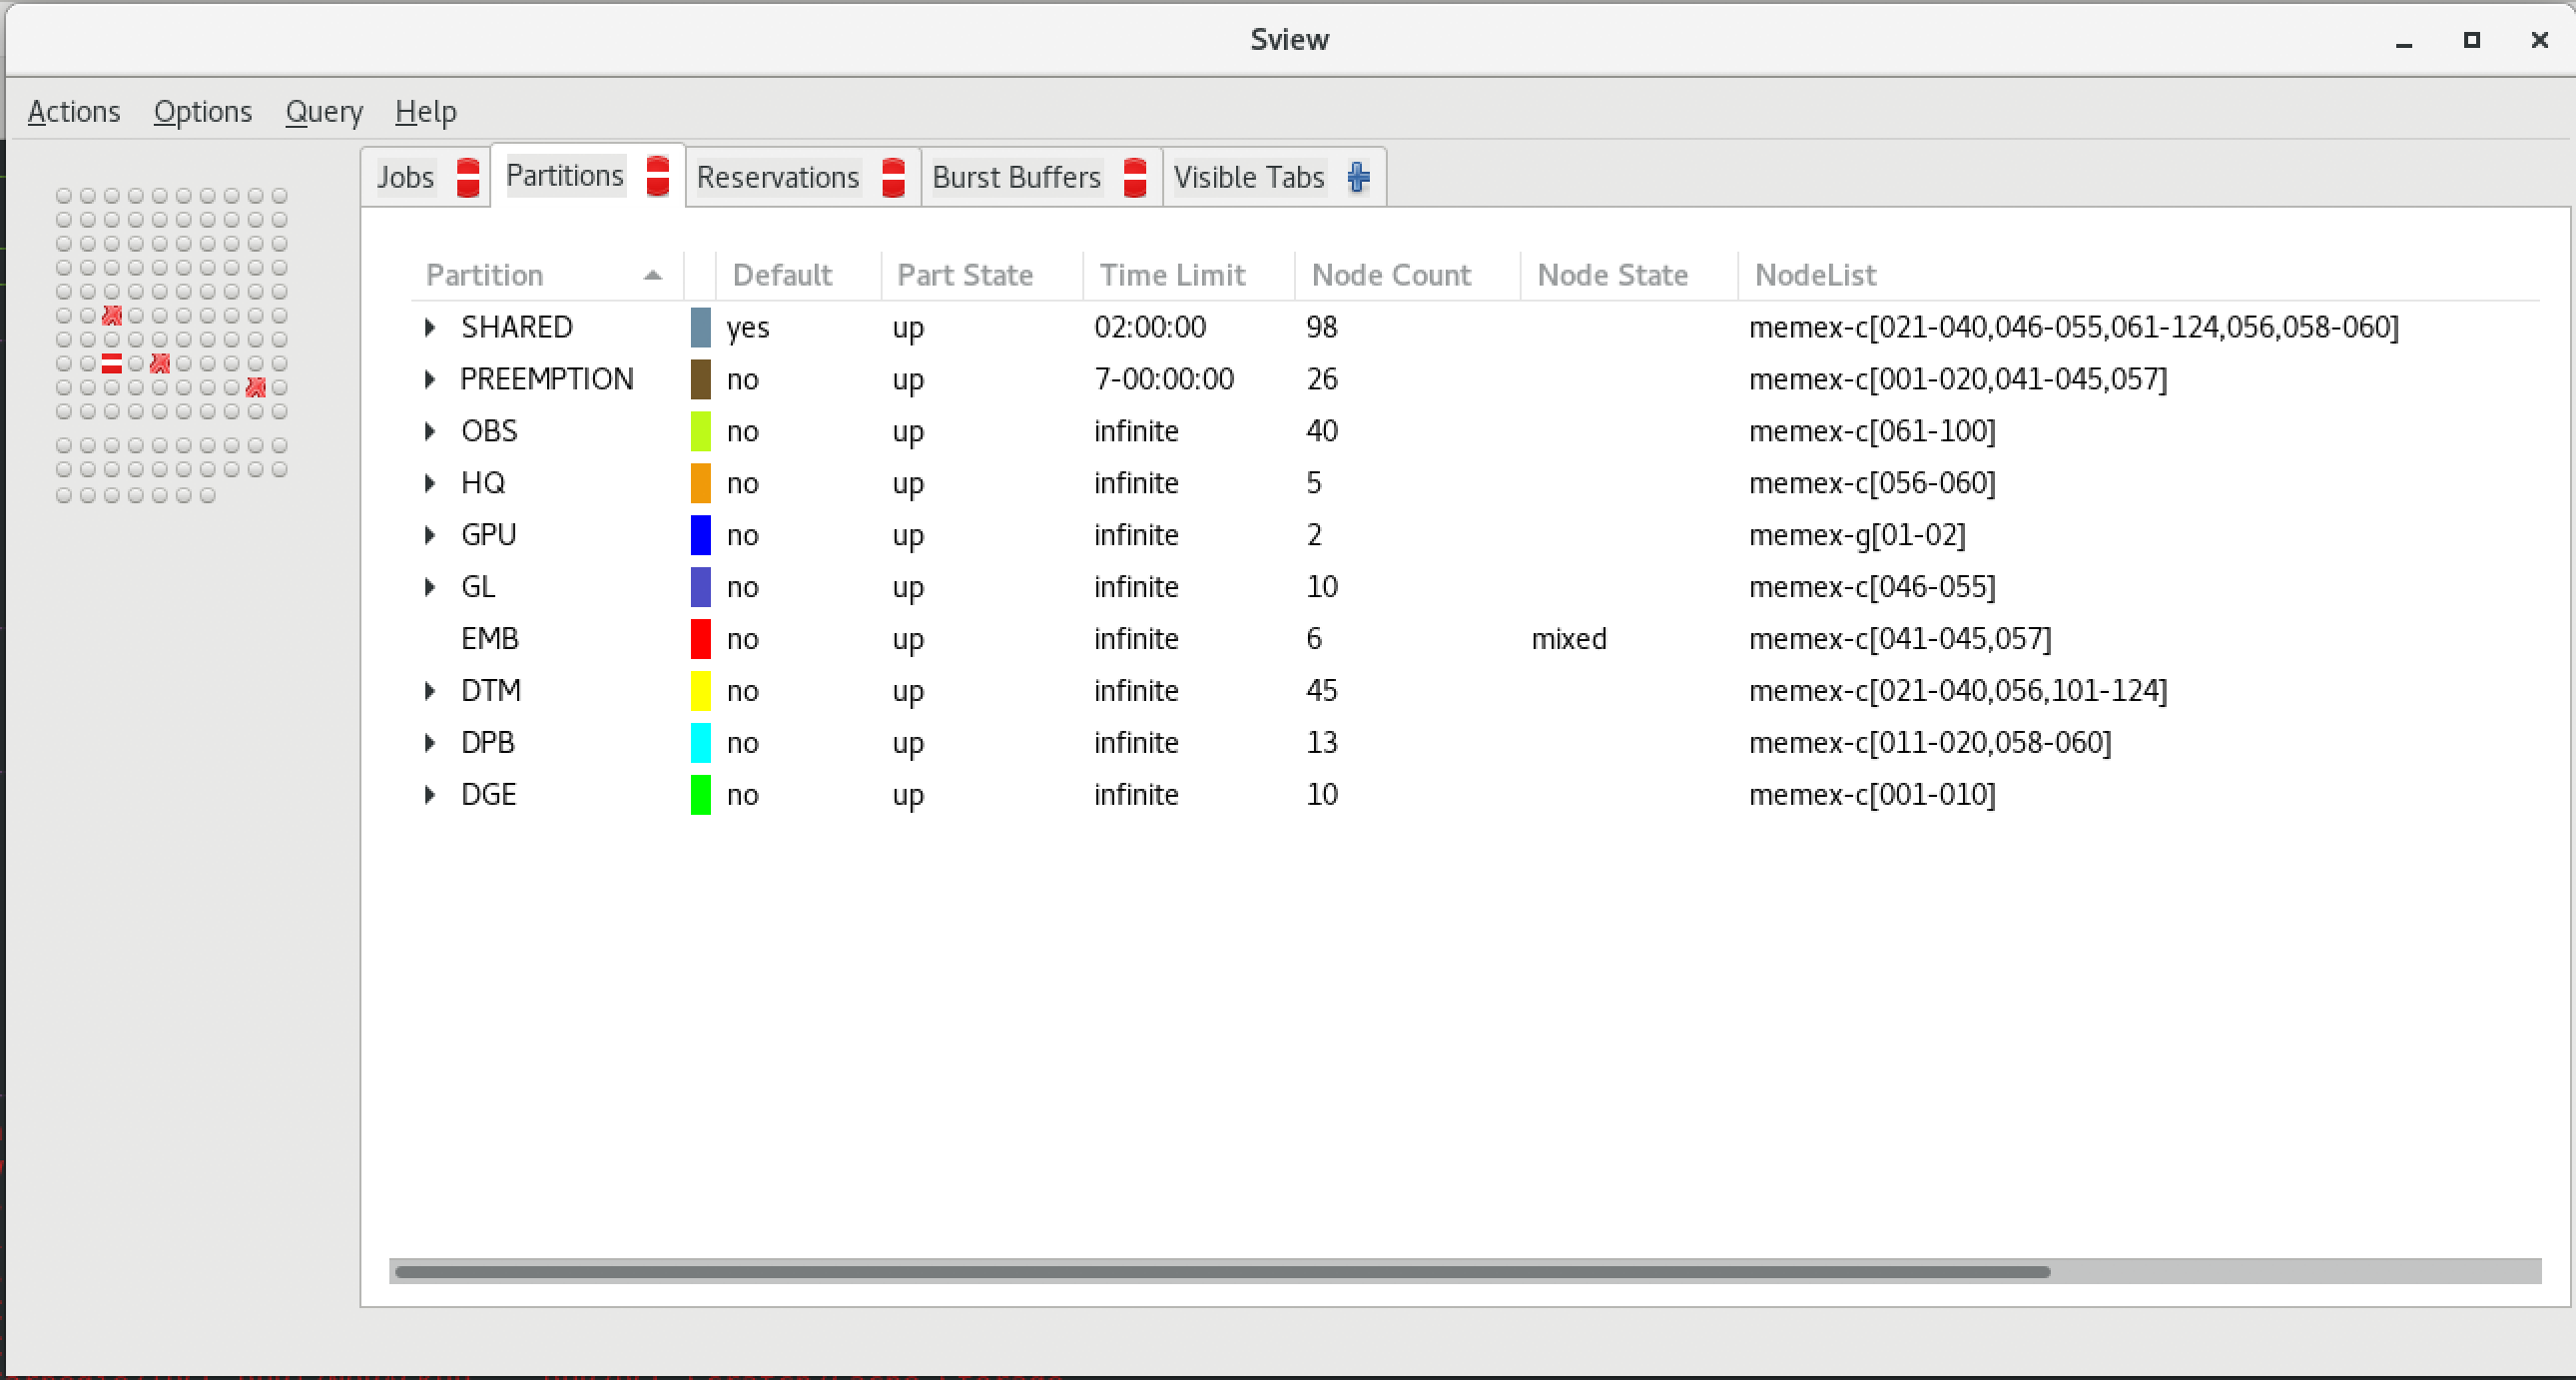Viewport: 2576px width, 1380px height.
Task: Click node count '98'
Action: 1322,327
